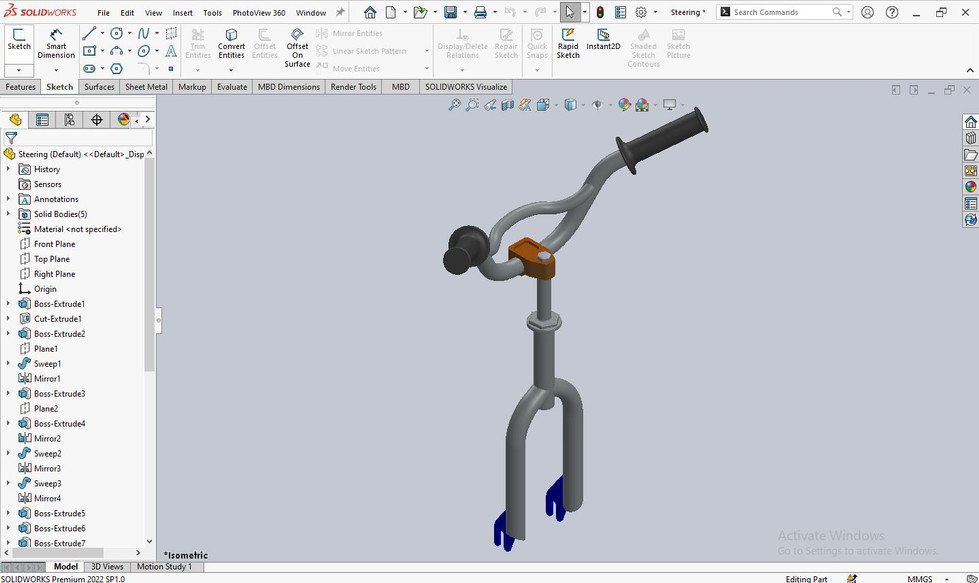Click the Save icon

coord(450,12)
